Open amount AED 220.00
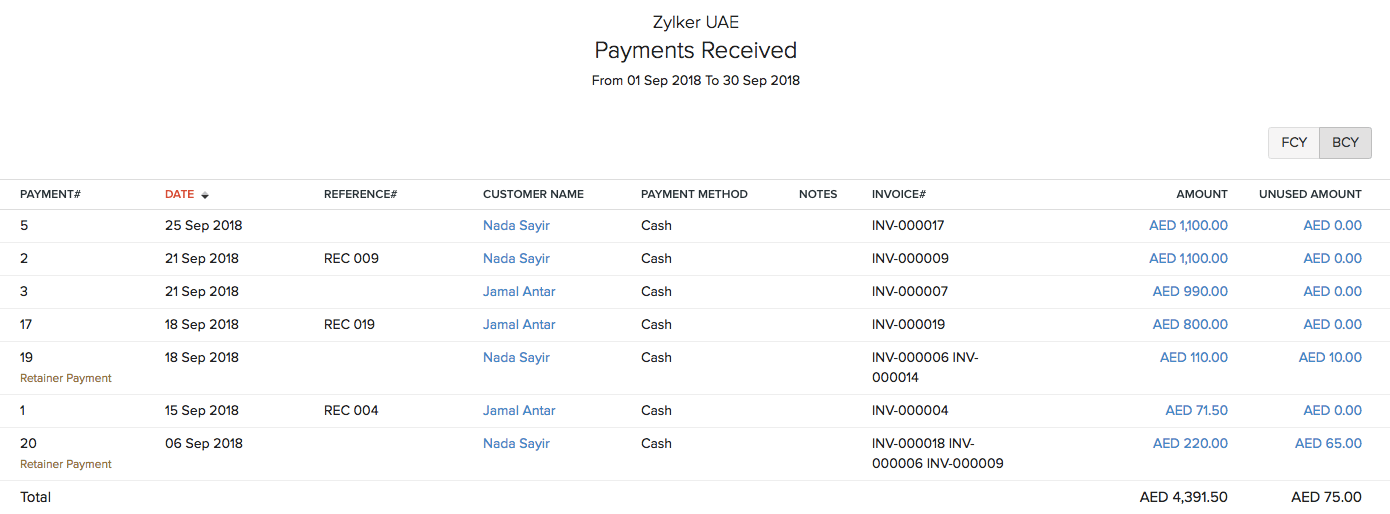Viewport: 1390px width, 514px height. pos(1190,444)
